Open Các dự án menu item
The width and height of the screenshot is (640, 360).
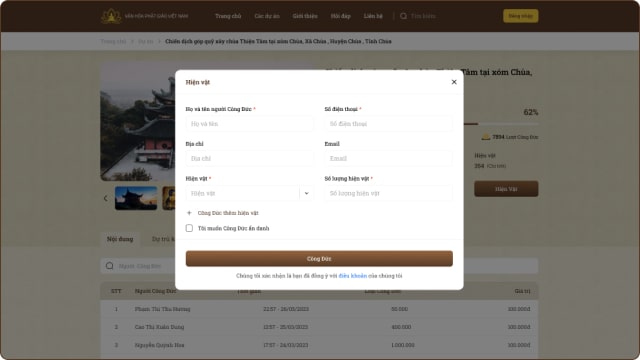[x=267, y=16]
